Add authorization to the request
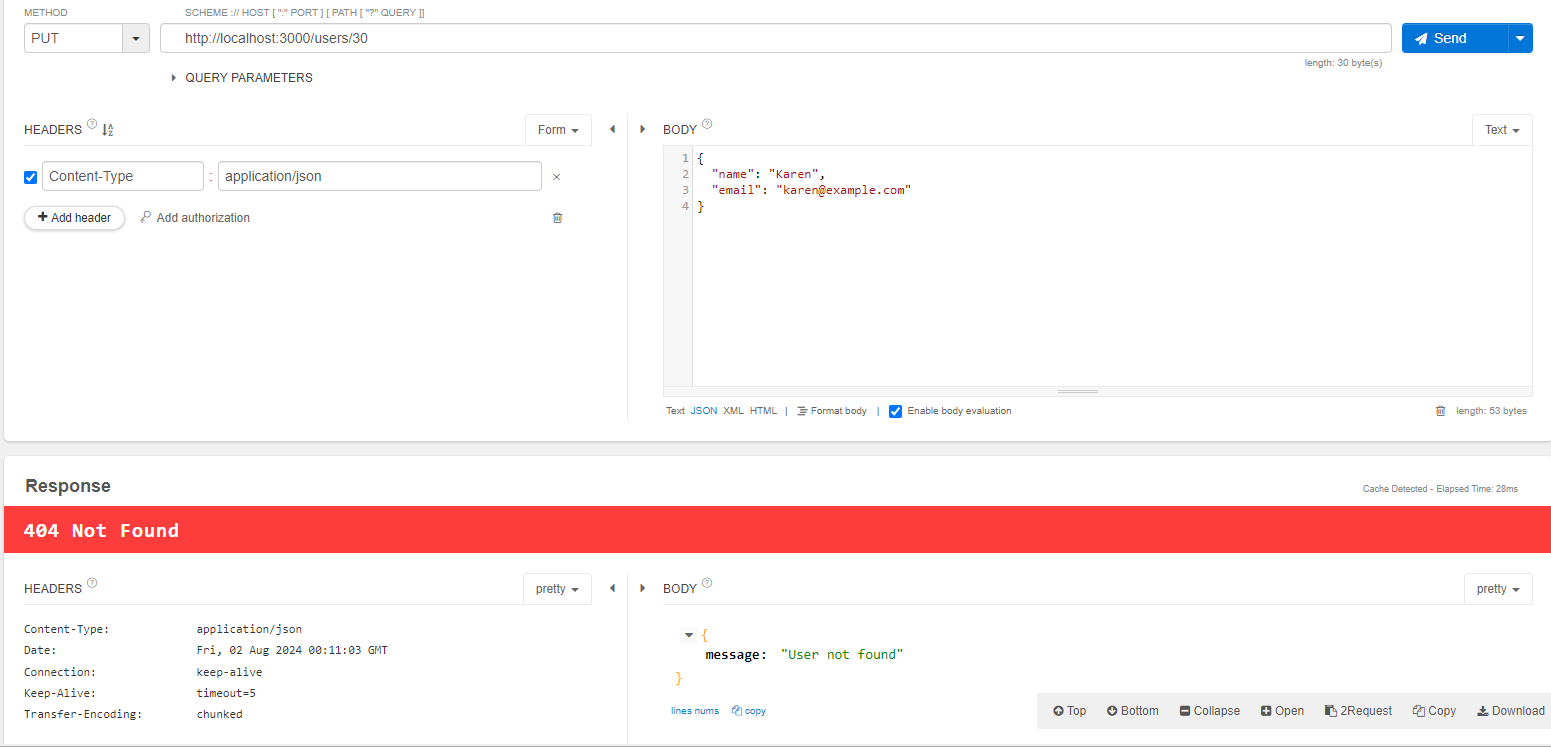The height and width of the screenshot is (747, 1551). tap(195, 217)
